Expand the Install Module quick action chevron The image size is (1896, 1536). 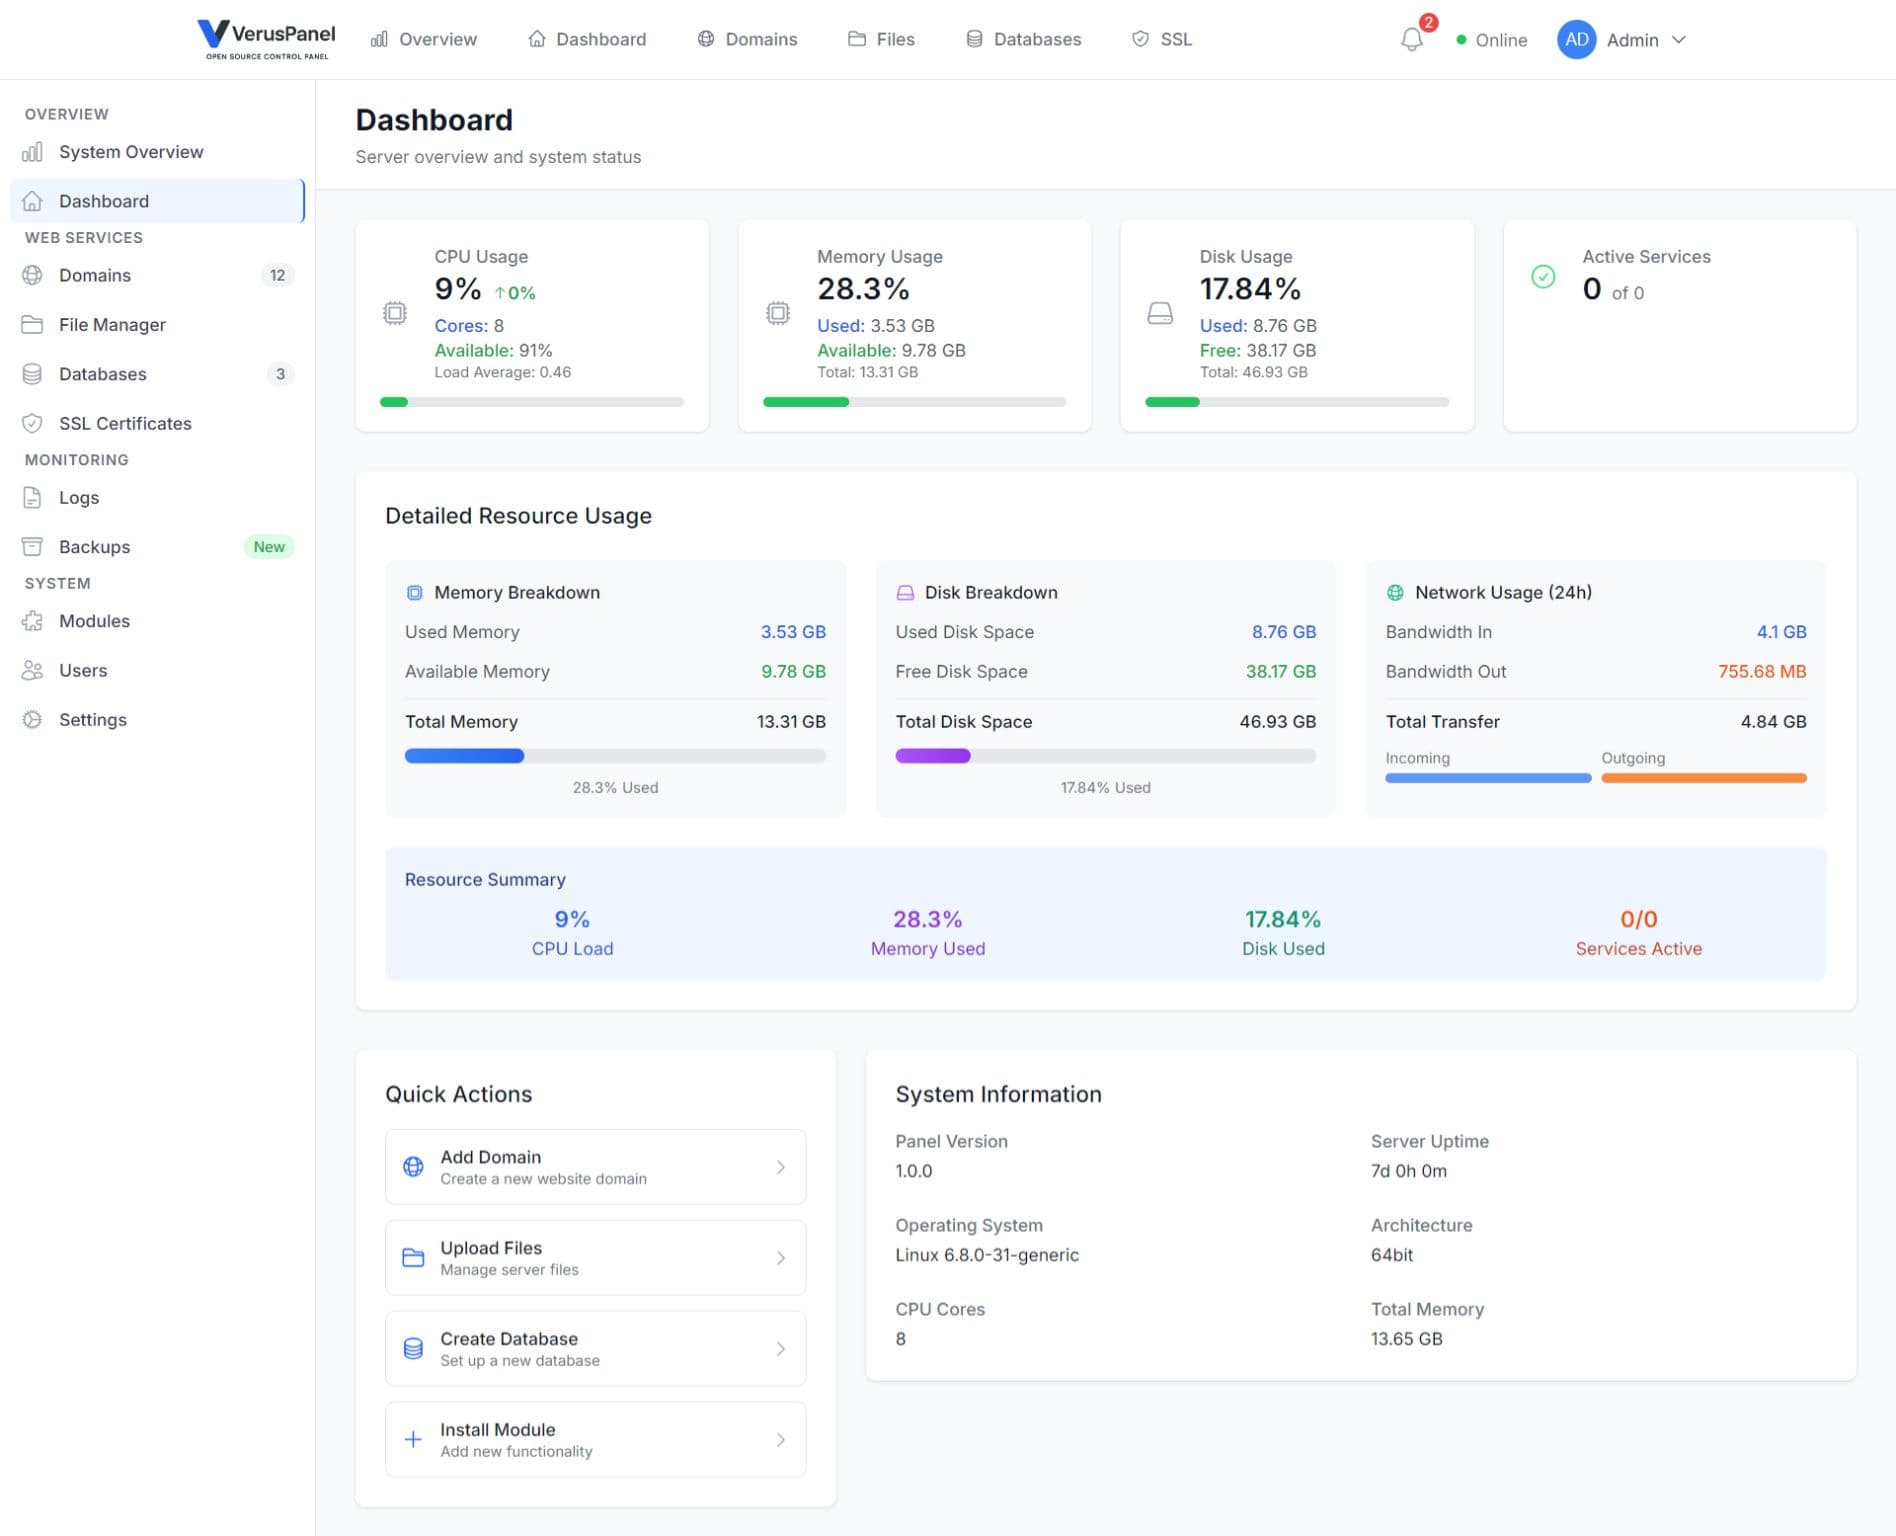click(x=781, y=1439)
